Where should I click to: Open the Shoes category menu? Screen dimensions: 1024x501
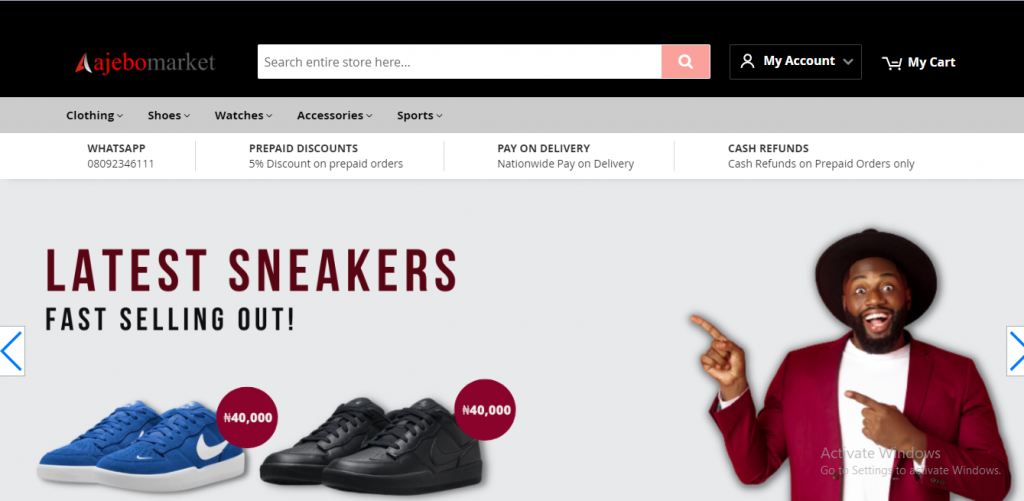click(168, 115)
